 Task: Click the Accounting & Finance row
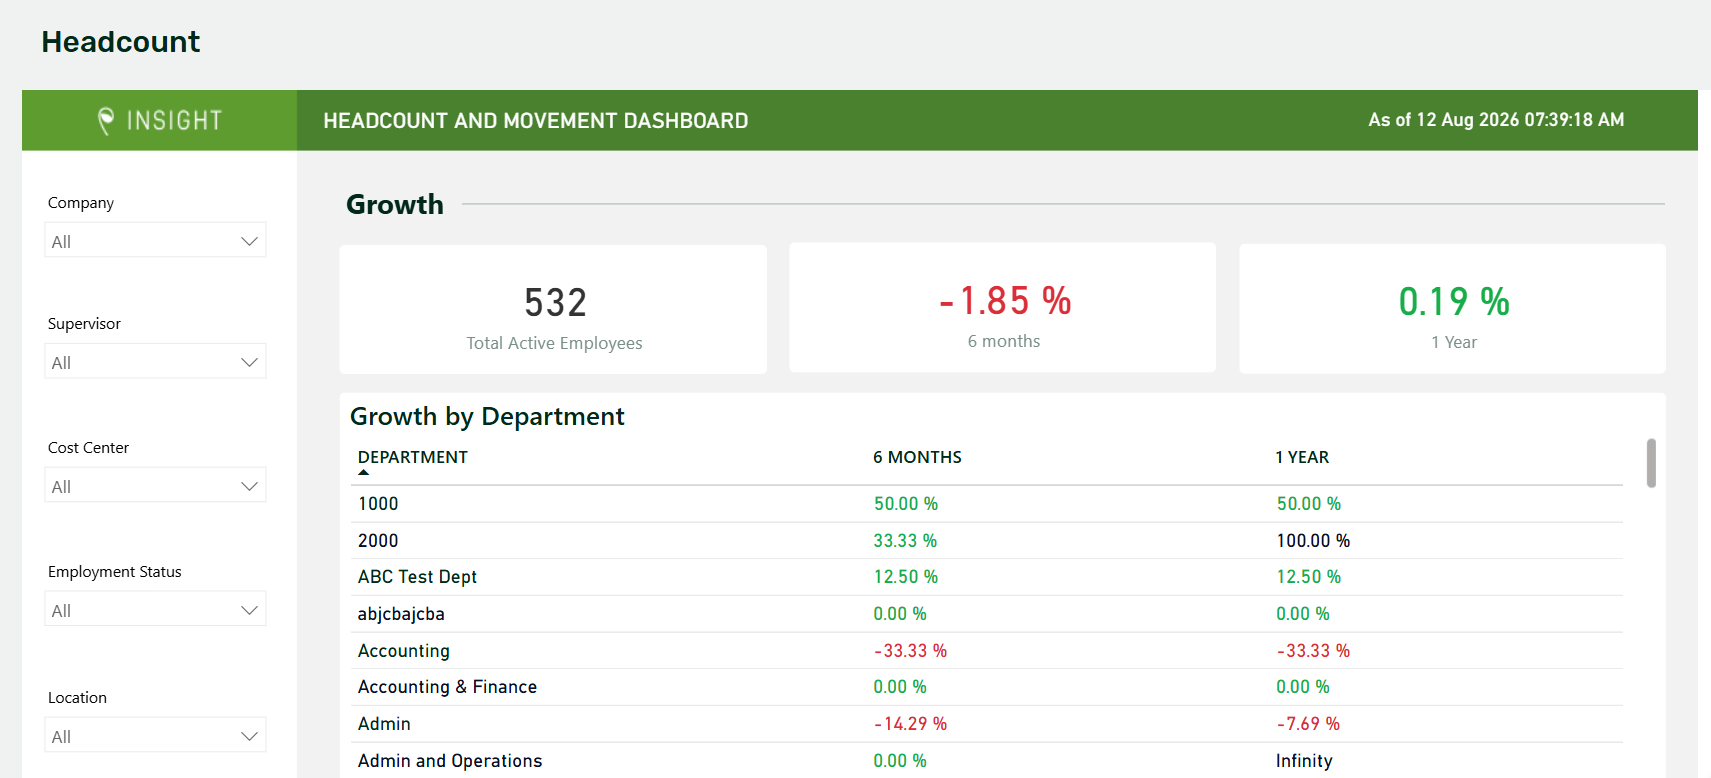pos(987,687)
